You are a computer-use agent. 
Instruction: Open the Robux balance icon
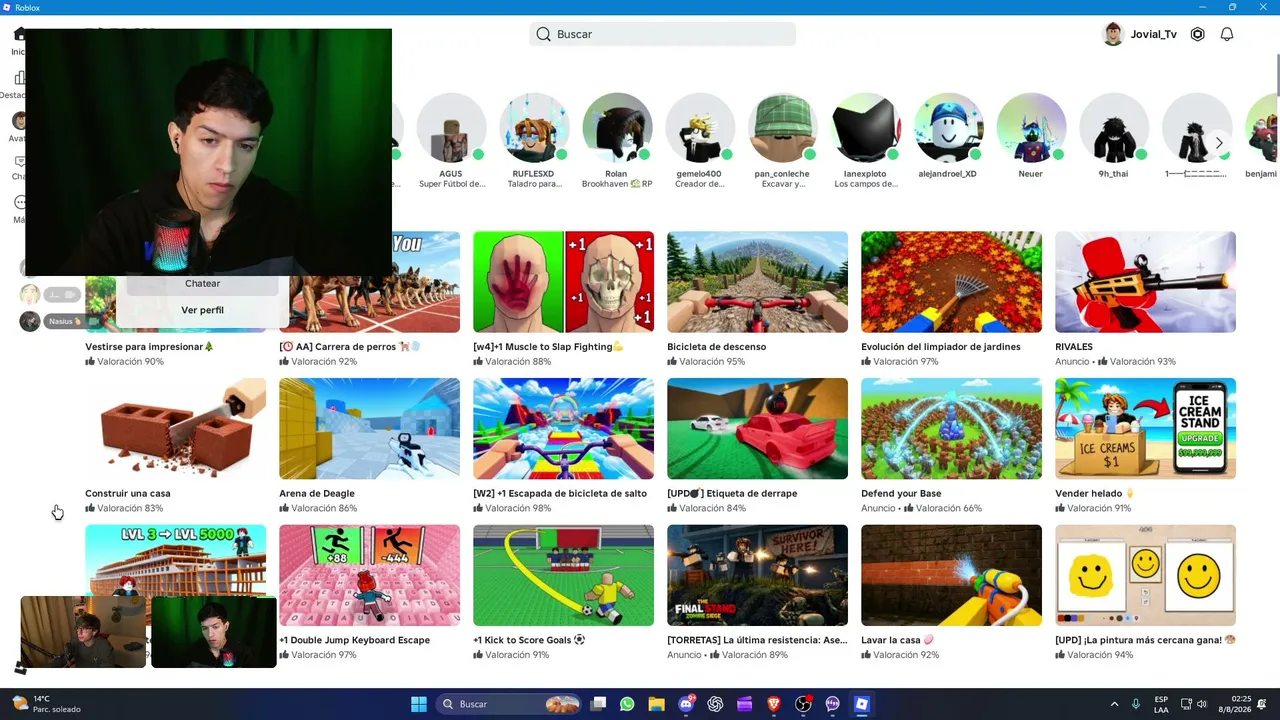click(1197, 34)
